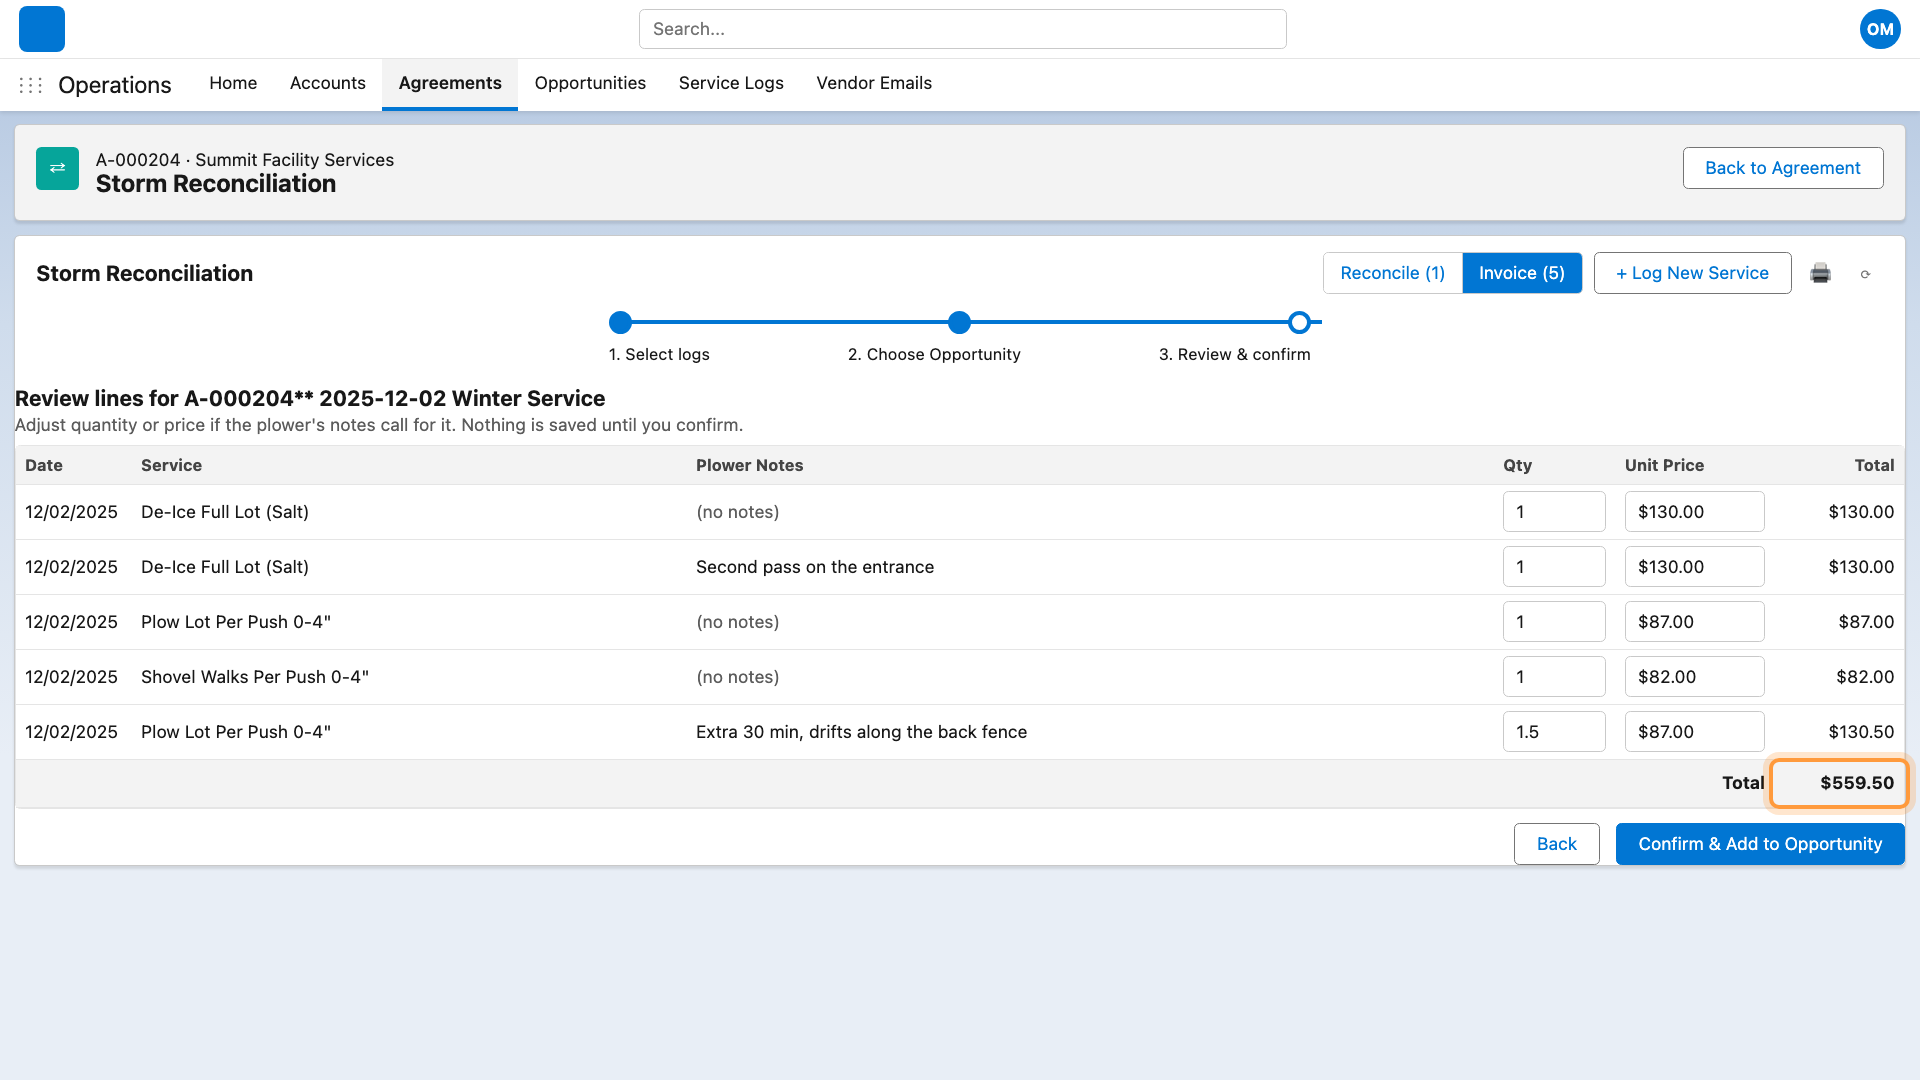Screen dimensions: 1920x1080
Task: Click Confirm & Add to Opportunity
Action: pos(1760,844)
